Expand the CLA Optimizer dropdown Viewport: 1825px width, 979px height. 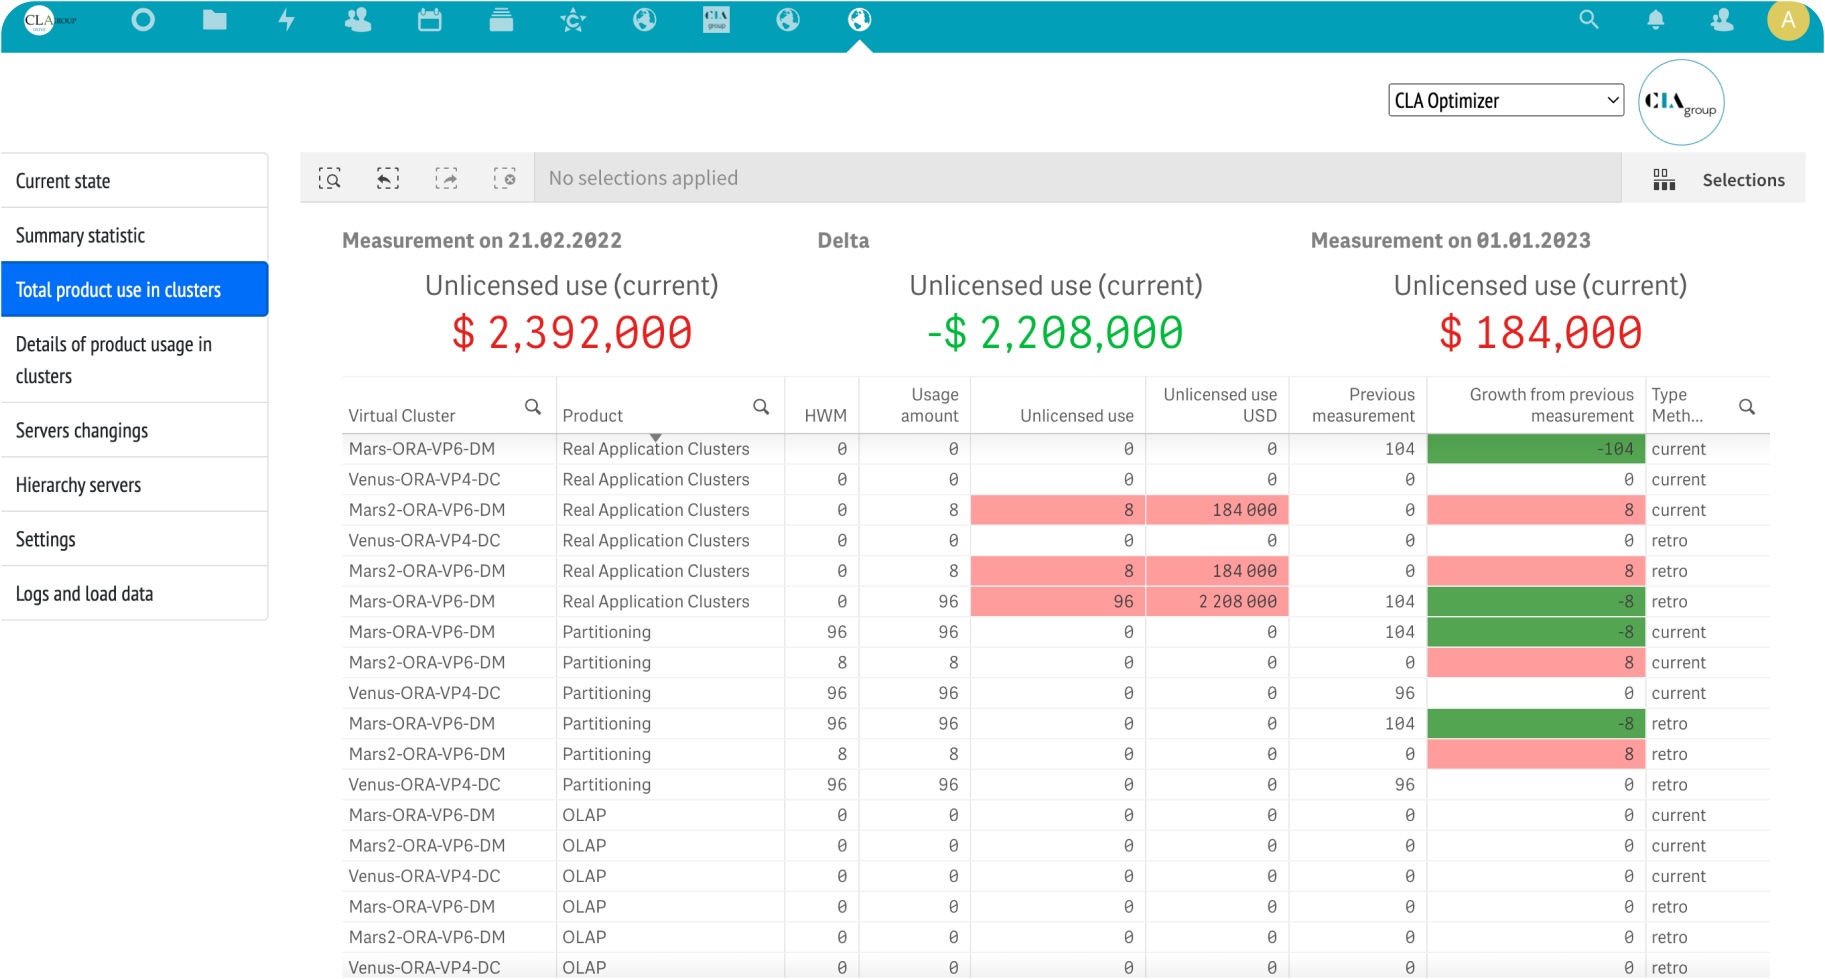click(x=1505, y=100)
